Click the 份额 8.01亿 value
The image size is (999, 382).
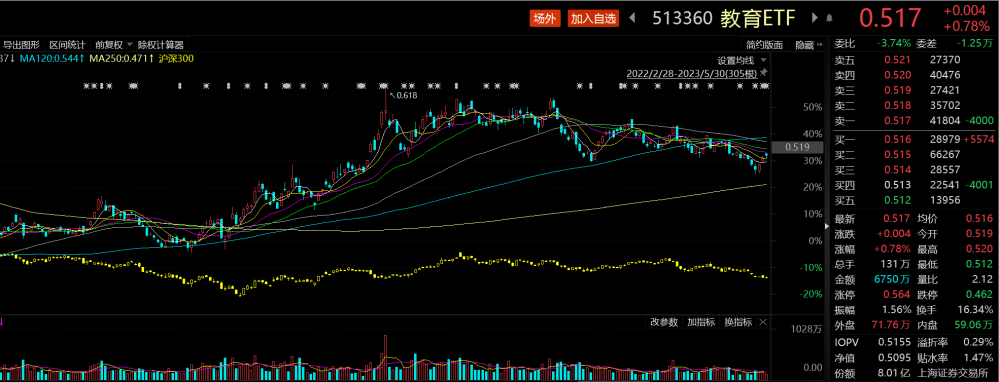coord(894,374)
